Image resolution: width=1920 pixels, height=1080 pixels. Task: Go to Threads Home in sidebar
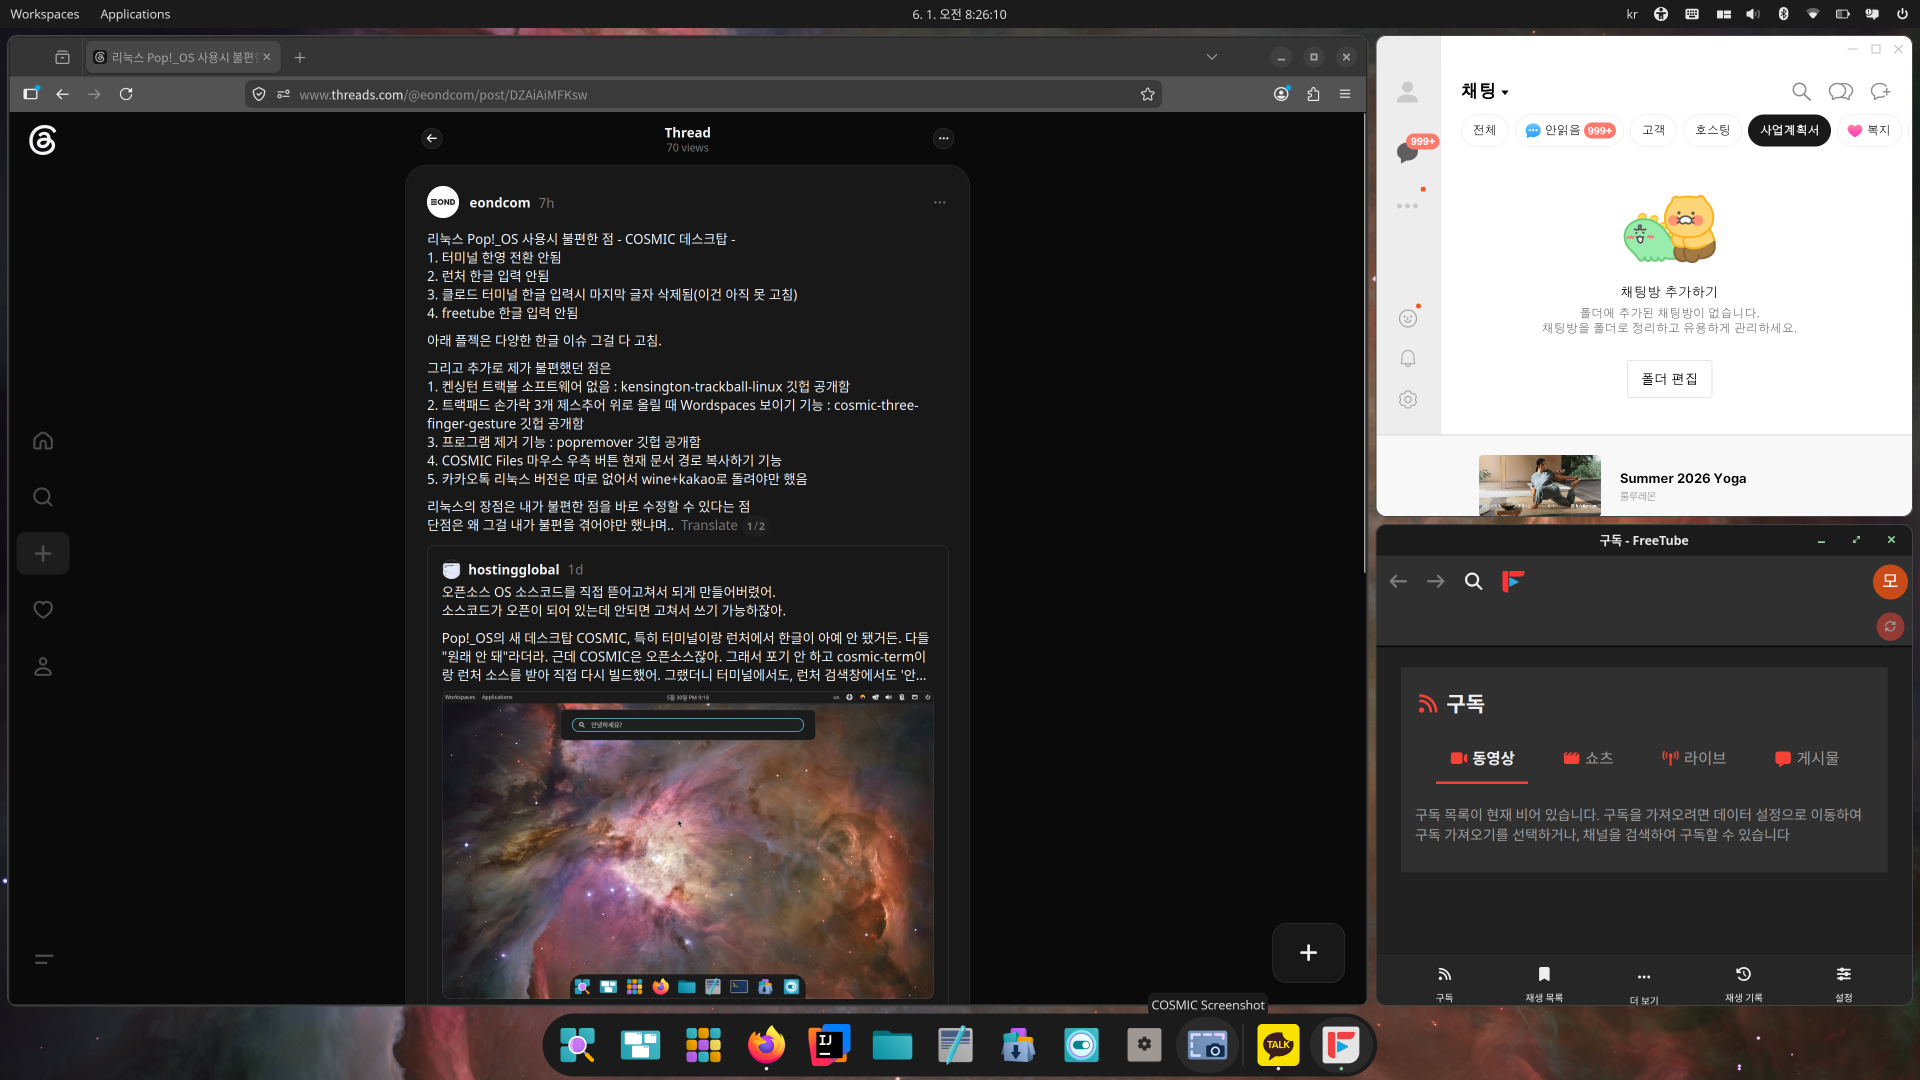tap(43, 441)
